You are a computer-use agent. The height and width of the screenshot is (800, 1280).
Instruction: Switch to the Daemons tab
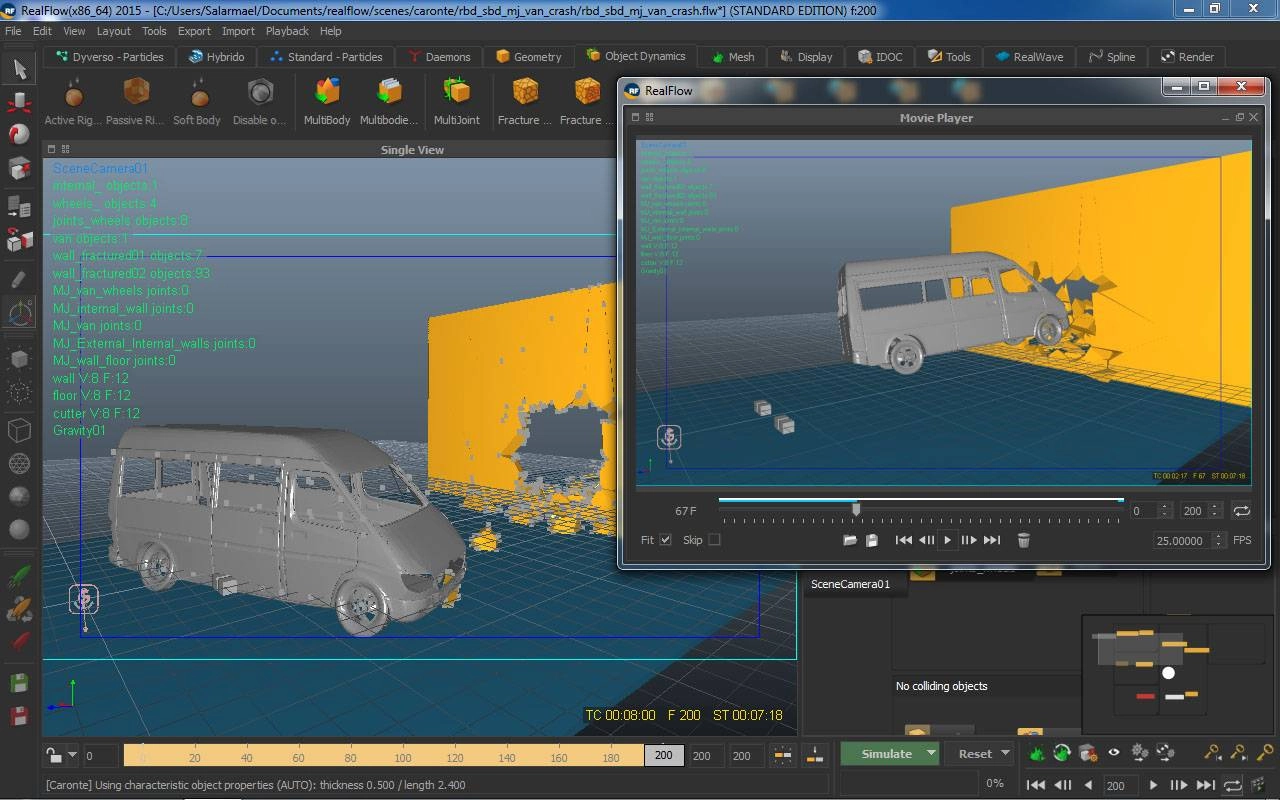(x=437, y=57)
